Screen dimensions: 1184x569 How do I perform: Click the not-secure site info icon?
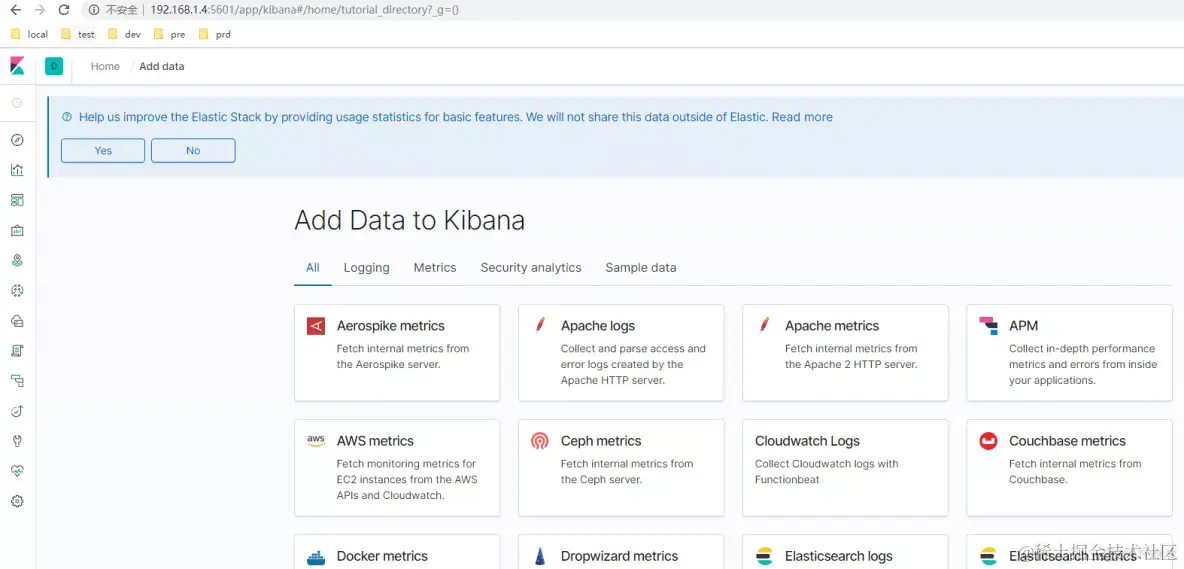(x=94, y=10)
